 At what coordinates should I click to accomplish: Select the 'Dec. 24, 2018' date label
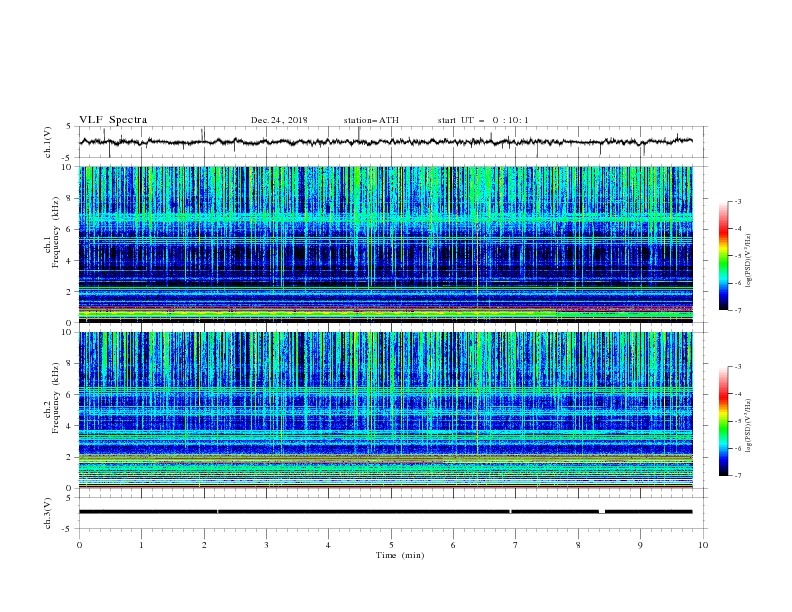[279, 120]
